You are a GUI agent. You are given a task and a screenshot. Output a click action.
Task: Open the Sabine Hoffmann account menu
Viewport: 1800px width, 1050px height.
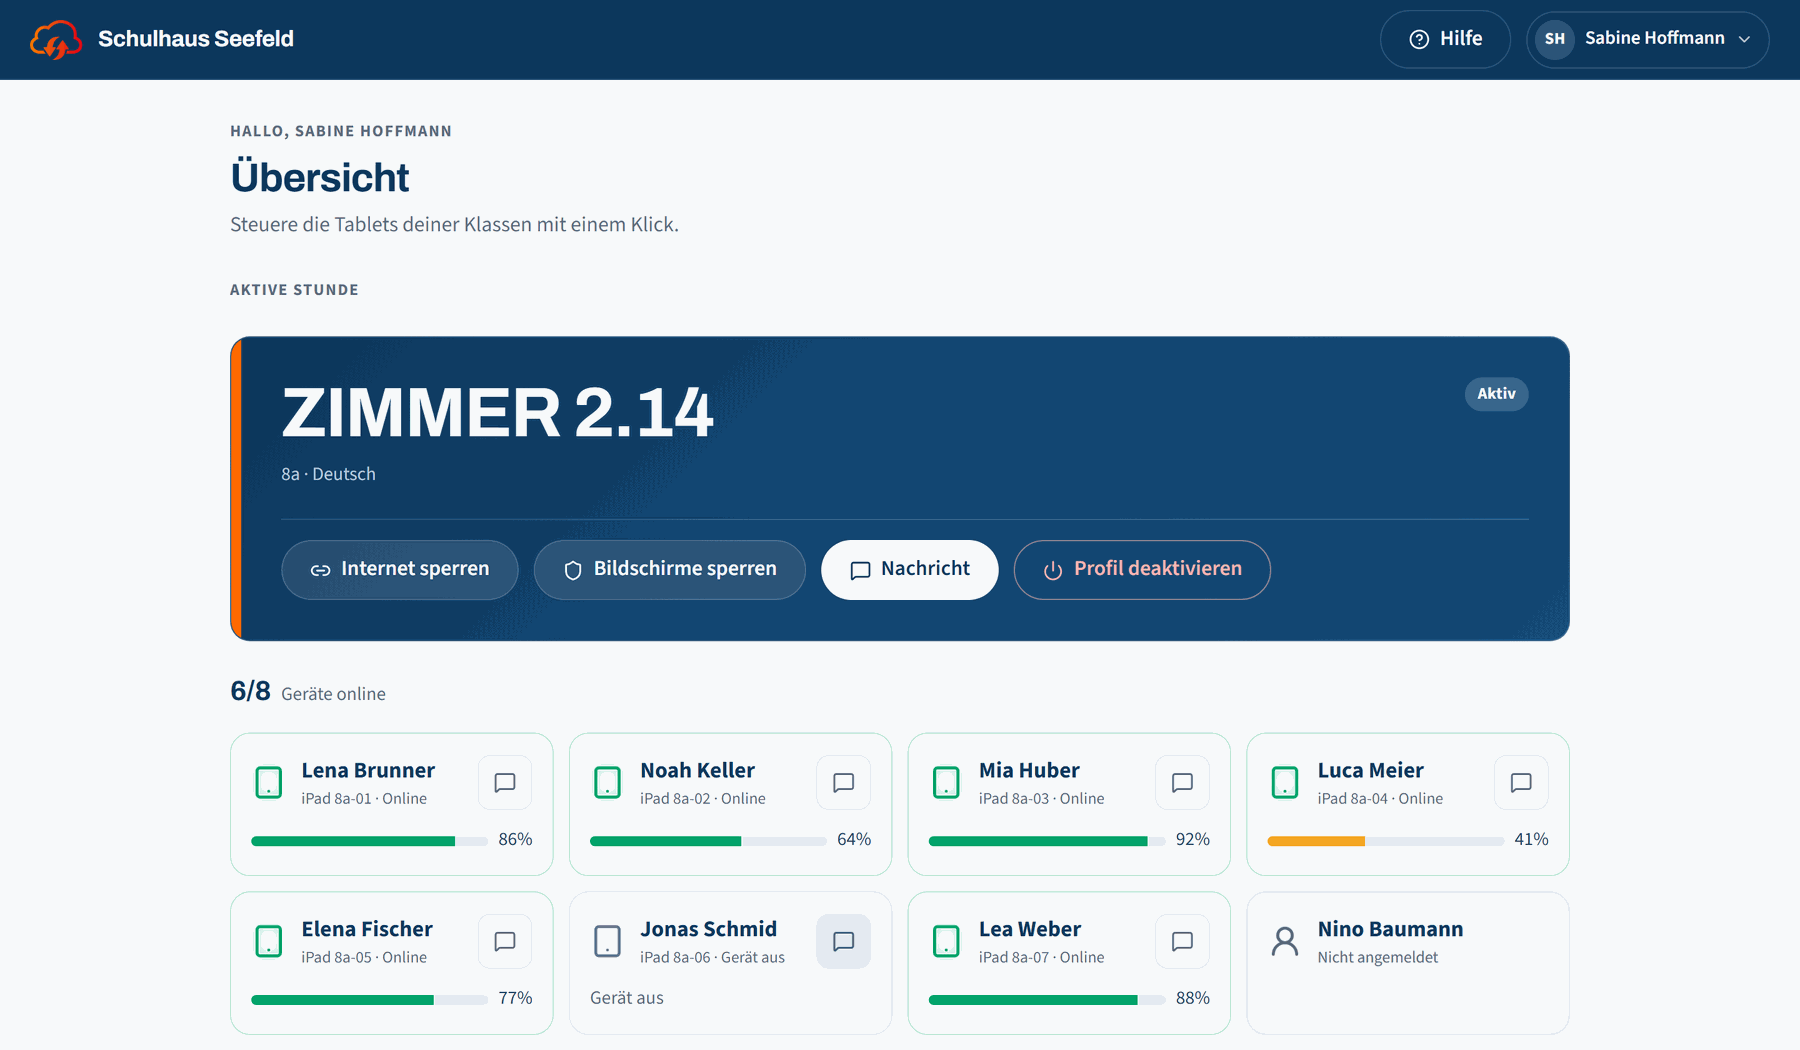(x=1648, y=40)
